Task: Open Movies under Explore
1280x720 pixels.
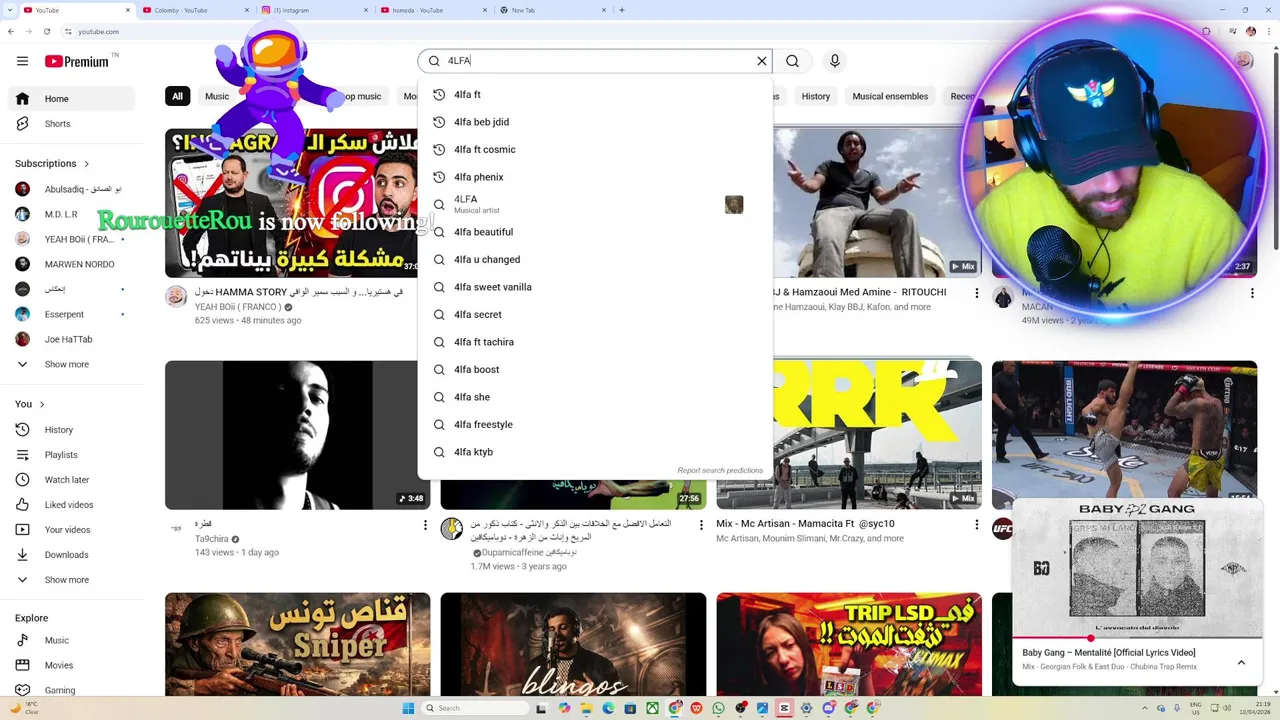Action: [71, 665]
